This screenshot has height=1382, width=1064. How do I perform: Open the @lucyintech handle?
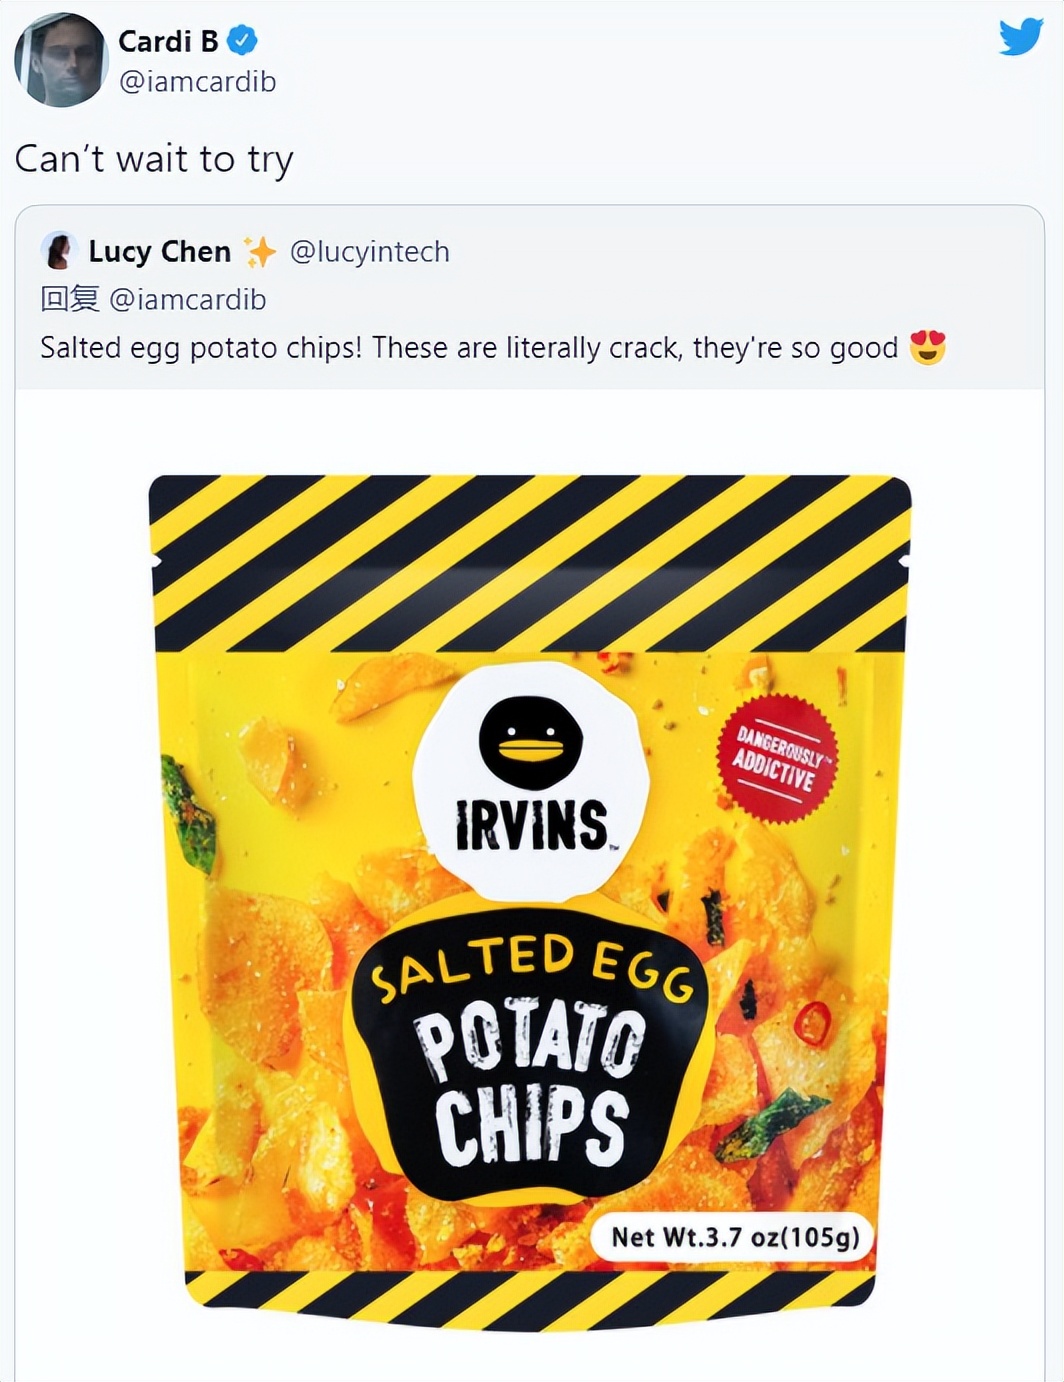369,252
